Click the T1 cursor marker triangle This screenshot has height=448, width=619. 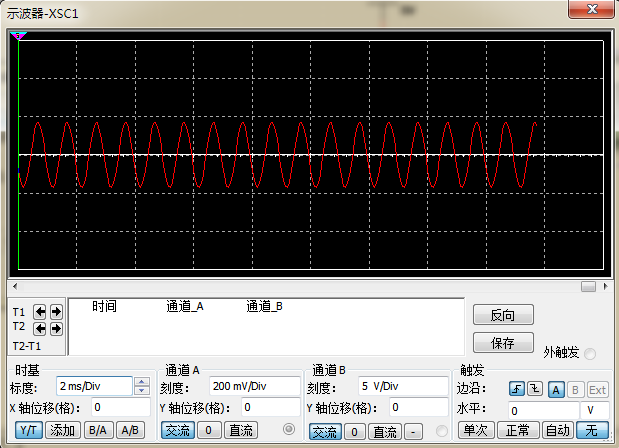[18, 36]
